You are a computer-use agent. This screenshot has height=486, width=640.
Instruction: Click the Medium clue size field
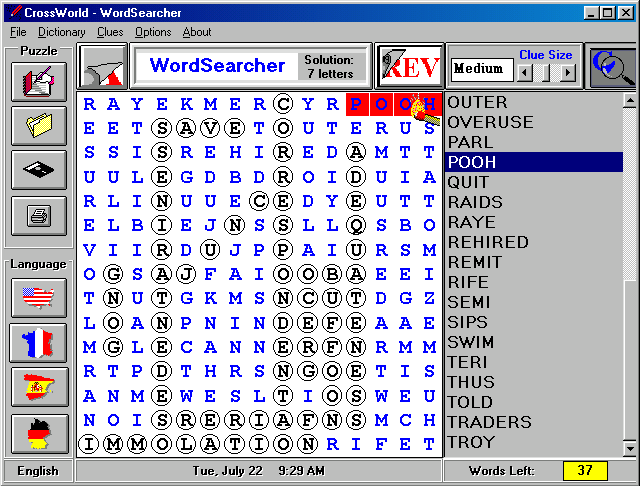(482, 69)
